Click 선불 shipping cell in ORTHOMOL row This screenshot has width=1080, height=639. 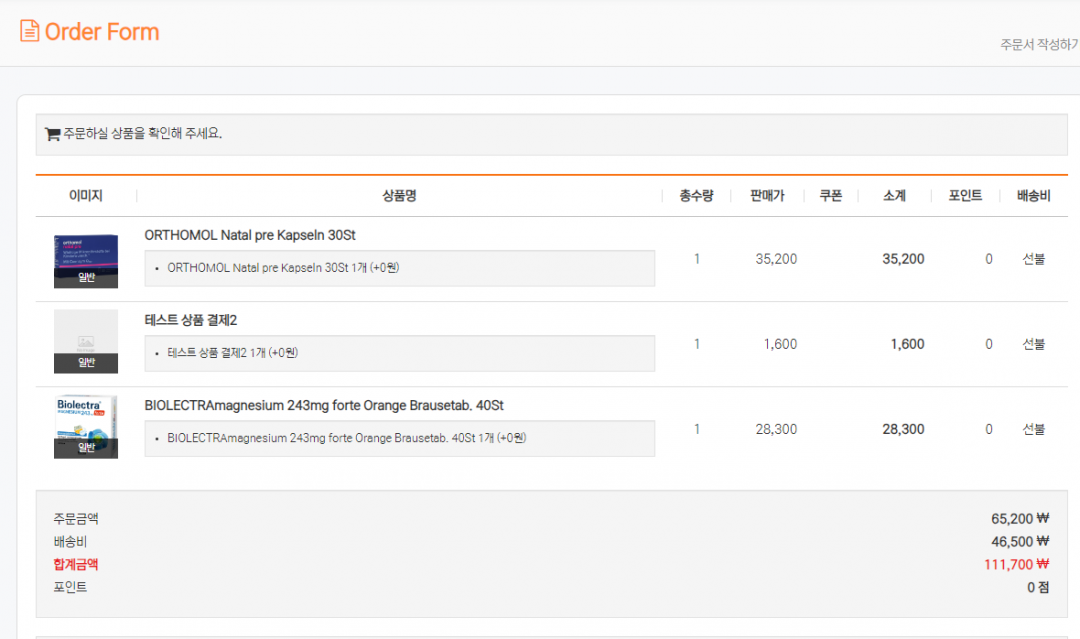[x=1034, y=259]
